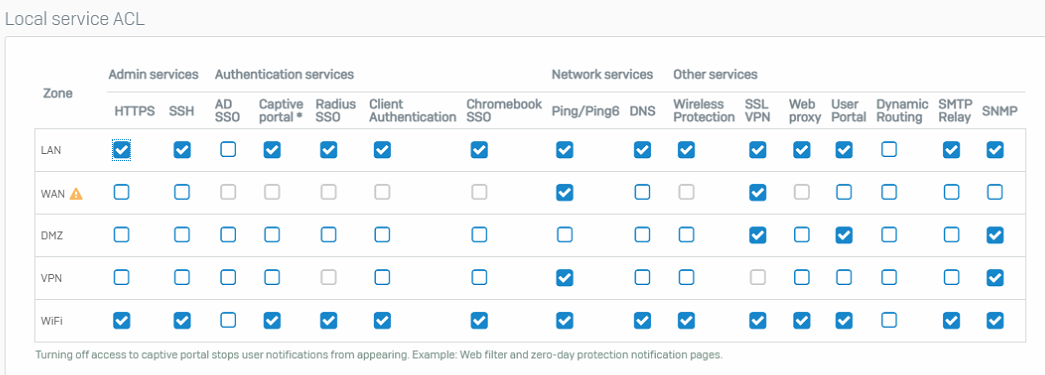This screenshot has width=1045, height=375.
Task: Uncheck Chromebook SSO for the LAN zone
Action: pyautogui.click(x=479, y=150)
